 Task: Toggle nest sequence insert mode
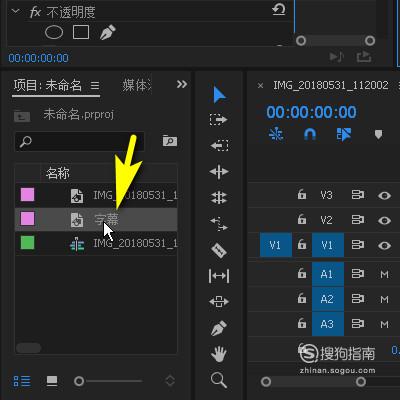pos(276,134)
